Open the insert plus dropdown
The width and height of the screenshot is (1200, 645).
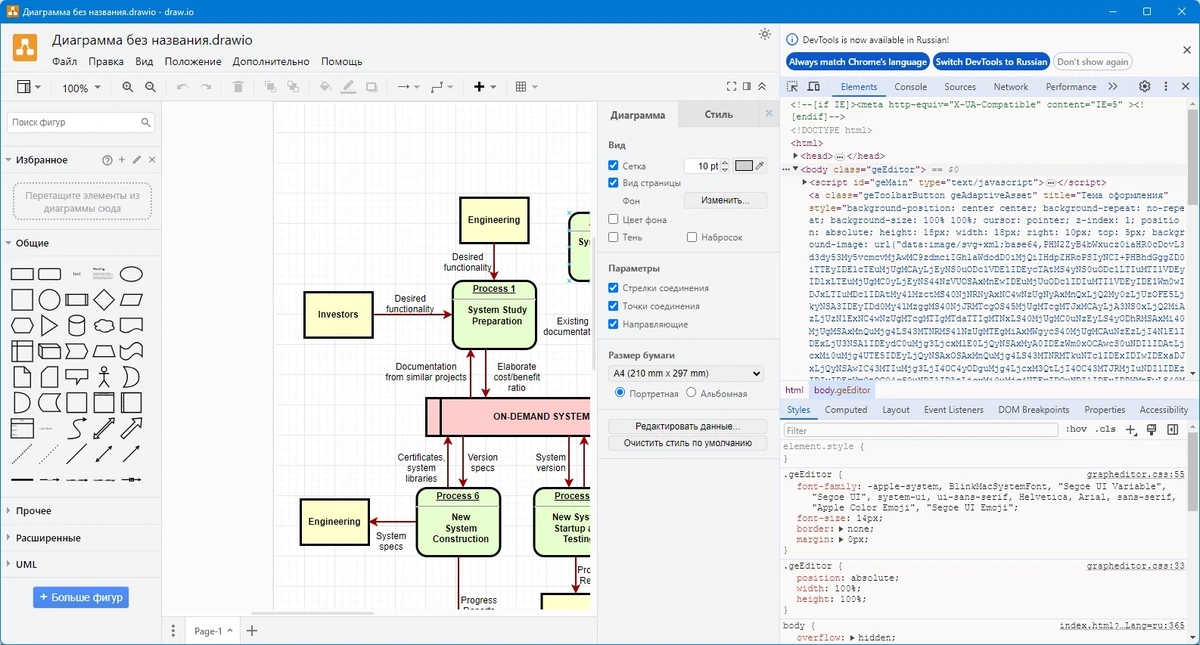[x=484, y=87]
